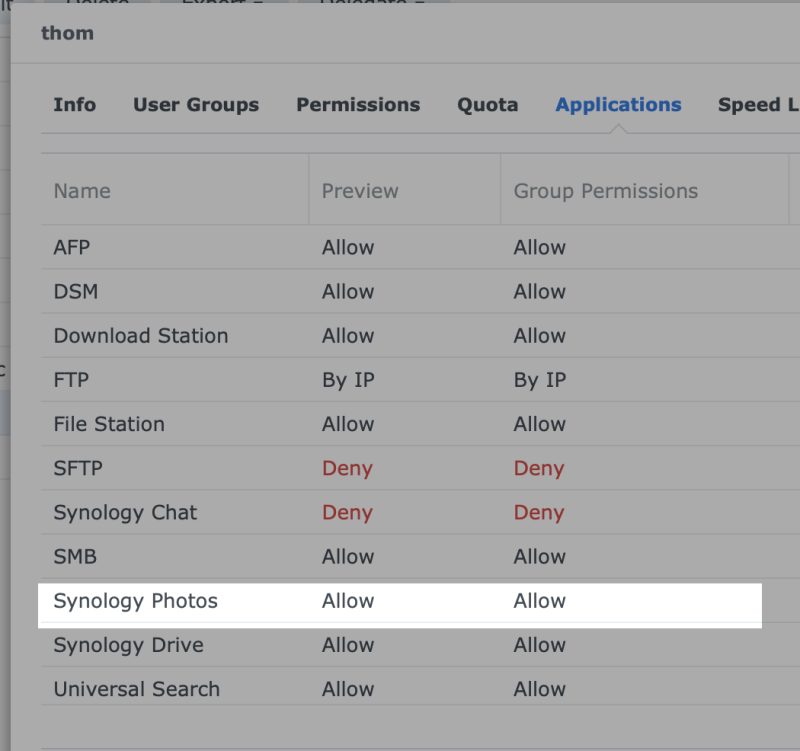Click the thom user dialog title
Image resolution: width=800 pixels, height=751 pixels.
coord(67,33)
